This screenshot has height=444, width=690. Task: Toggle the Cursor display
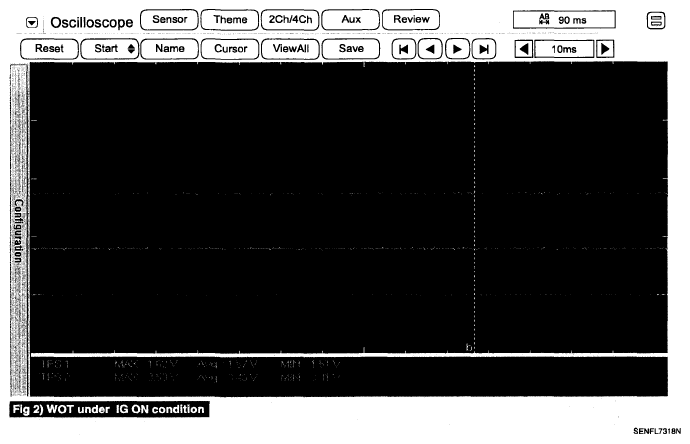point(230,48)
